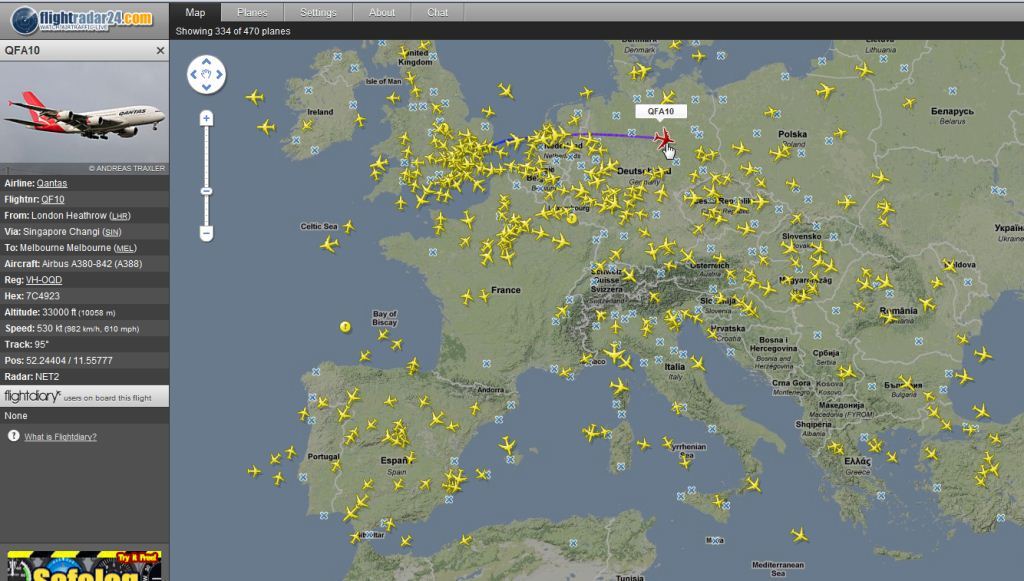This screenshot has height=581, width=1024.
Task: Close the QFA10 flight details panel
Action: pos(160,50)
